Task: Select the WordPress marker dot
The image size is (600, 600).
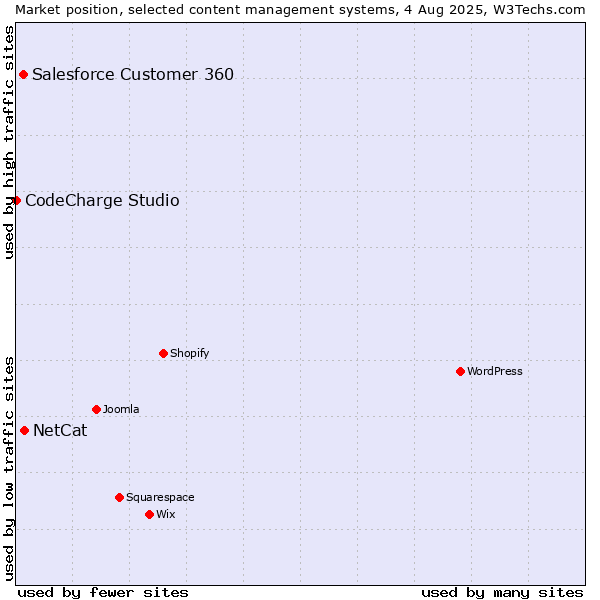Action: (x=461, y=372)
